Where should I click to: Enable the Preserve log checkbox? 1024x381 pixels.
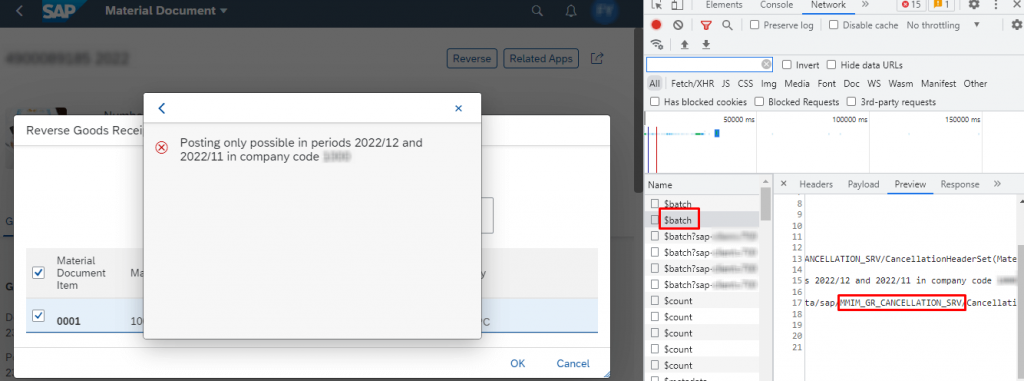pyautogui.click(x=754, y=25)
